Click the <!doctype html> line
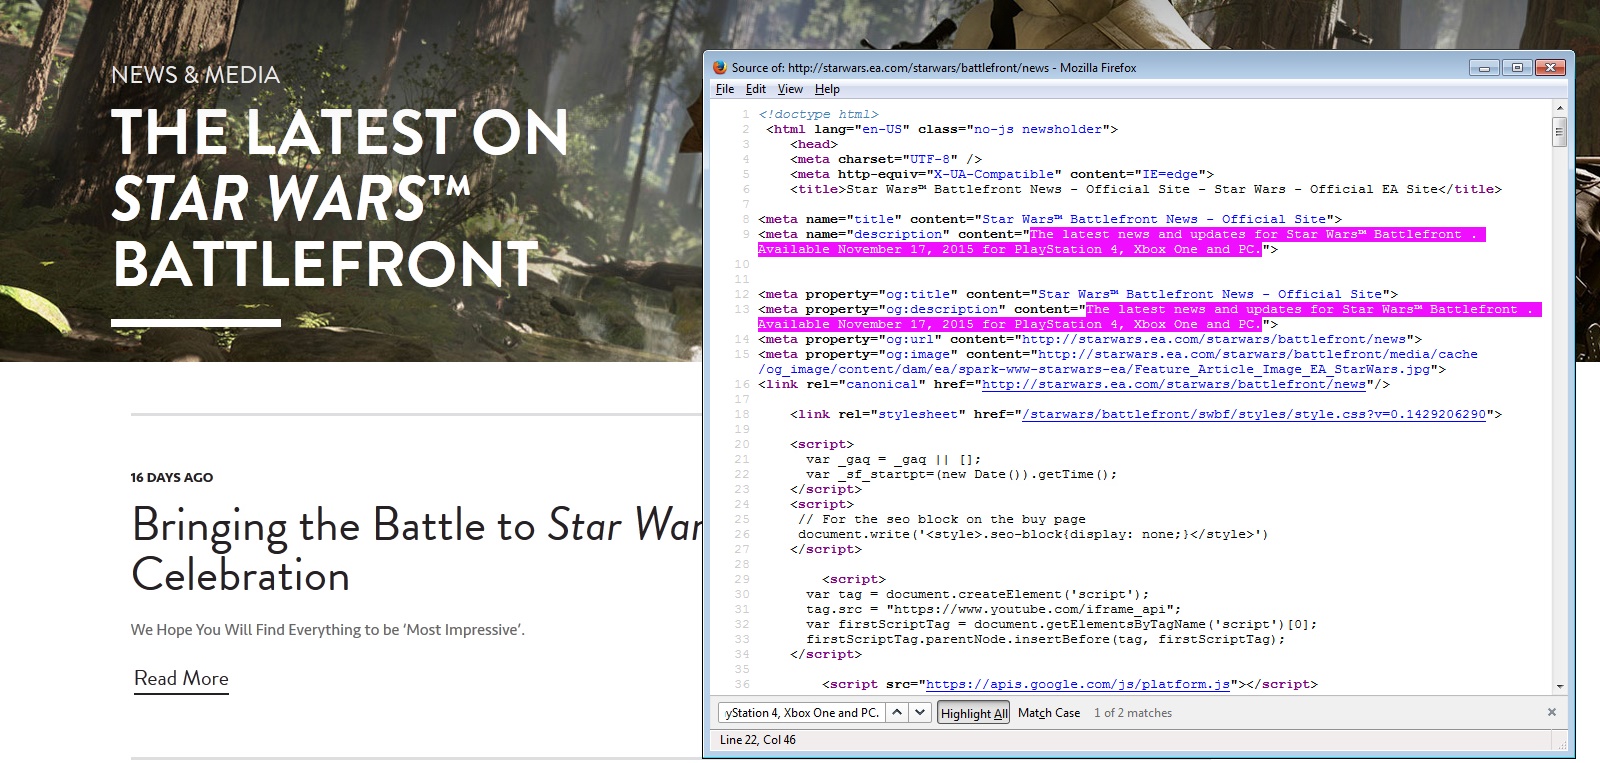The height and width of the screenshot is (763, 1600). coord(818,114)
